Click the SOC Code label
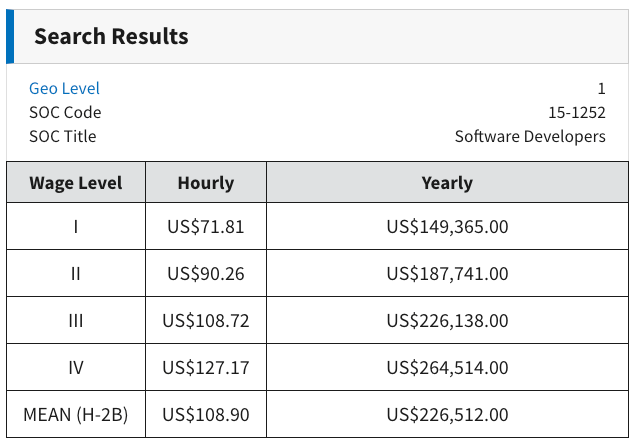633x445 pixels. click(x=65, y=113)
